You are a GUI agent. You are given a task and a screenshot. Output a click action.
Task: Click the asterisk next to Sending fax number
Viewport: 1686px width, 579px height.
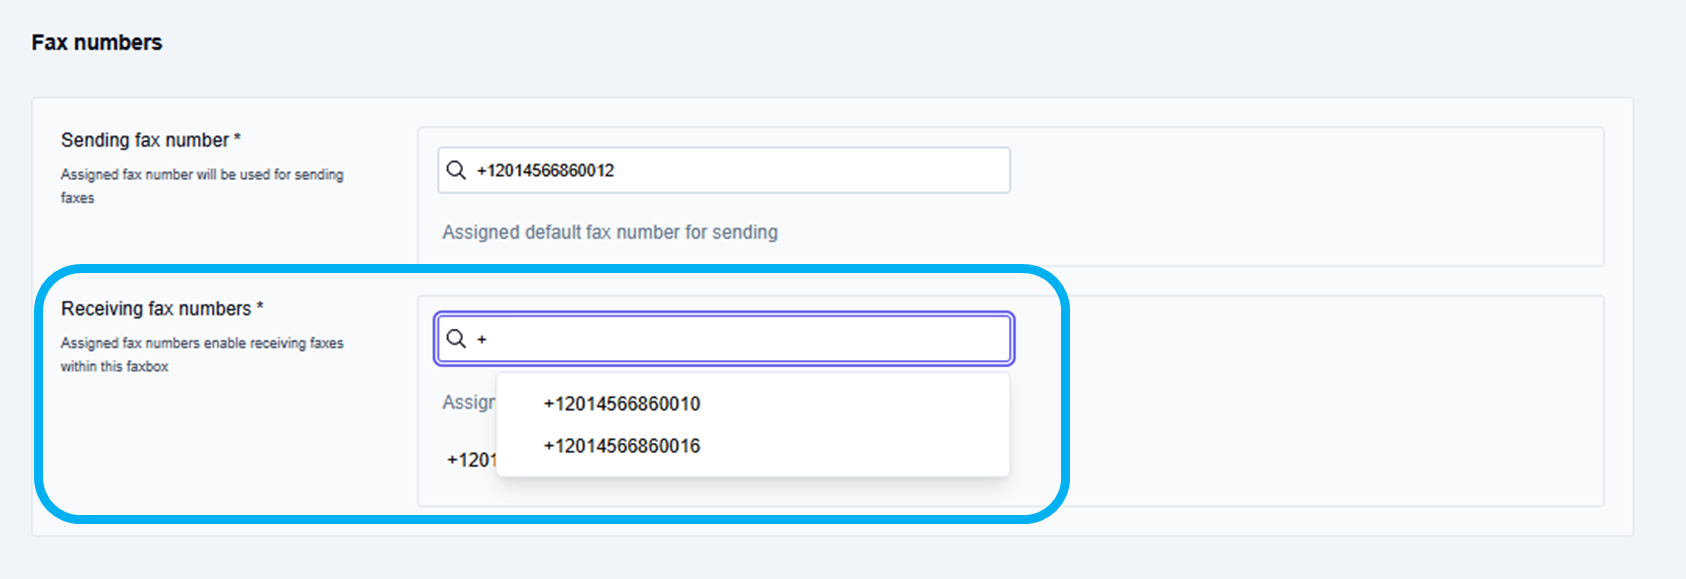tap(237, 138)
